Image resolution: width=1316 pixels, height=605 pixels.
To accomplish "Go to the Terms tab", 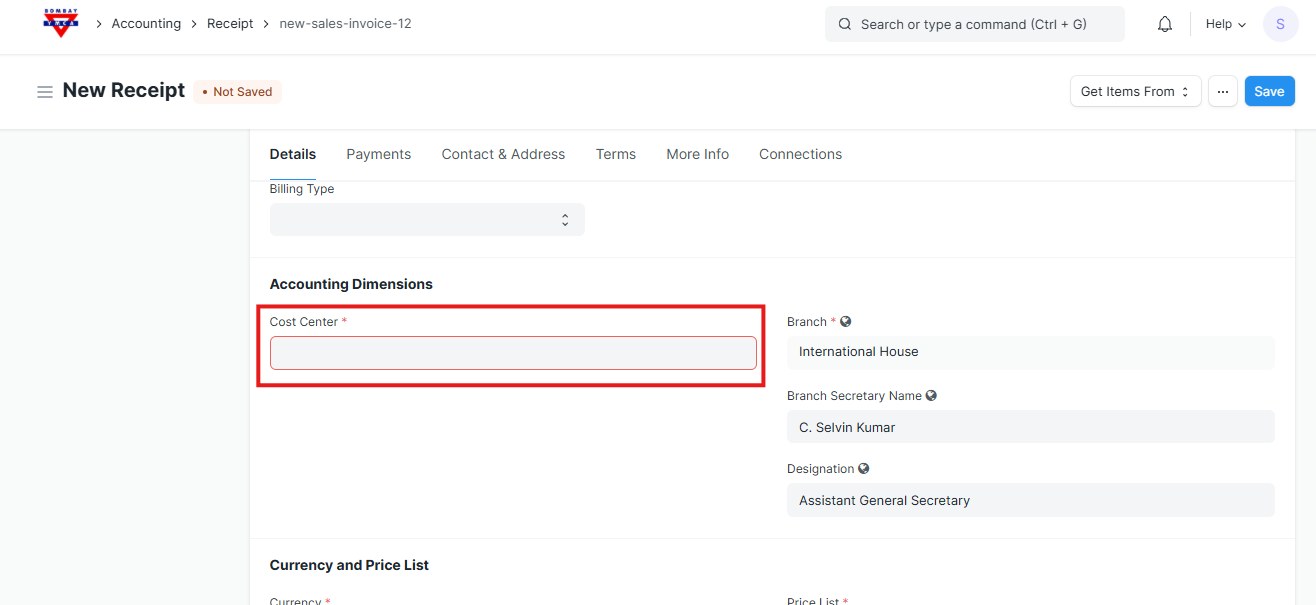I will pos(615,154).
